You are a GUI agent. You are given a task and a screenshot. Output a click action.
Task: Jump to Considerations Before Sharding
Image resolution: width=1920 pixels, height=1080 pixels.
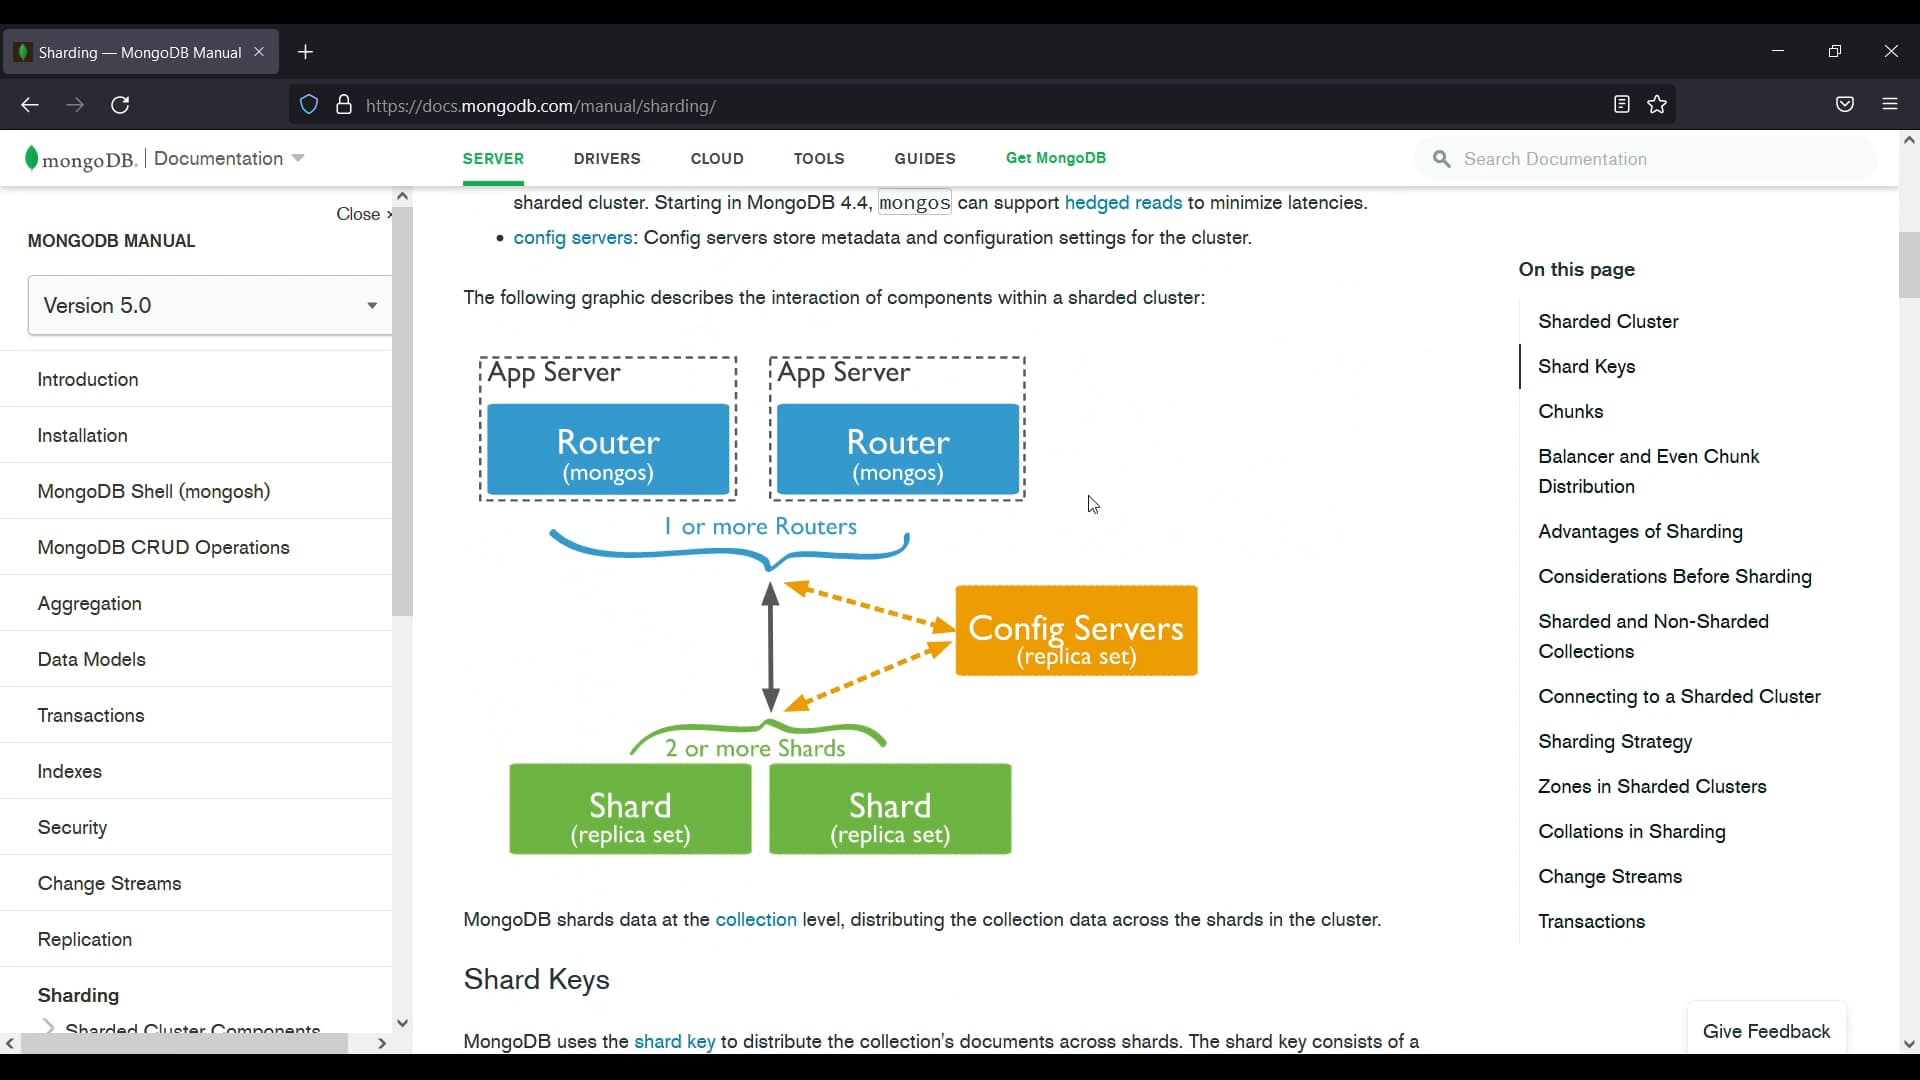pyautogui.click(x=1674, y=576)
